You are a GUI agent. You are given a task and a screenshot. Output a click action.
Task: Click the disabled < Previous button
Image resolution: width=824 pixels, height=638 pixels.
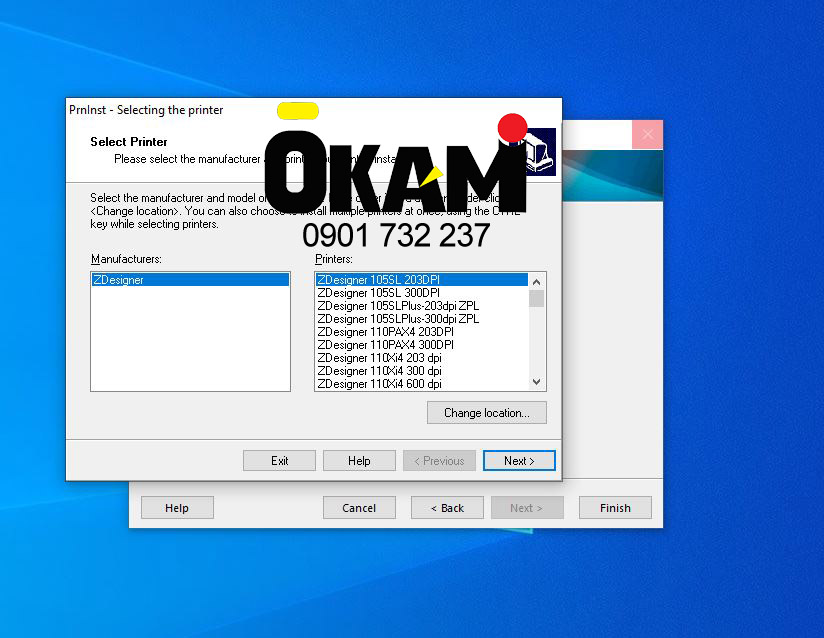[x=439, y=461]
